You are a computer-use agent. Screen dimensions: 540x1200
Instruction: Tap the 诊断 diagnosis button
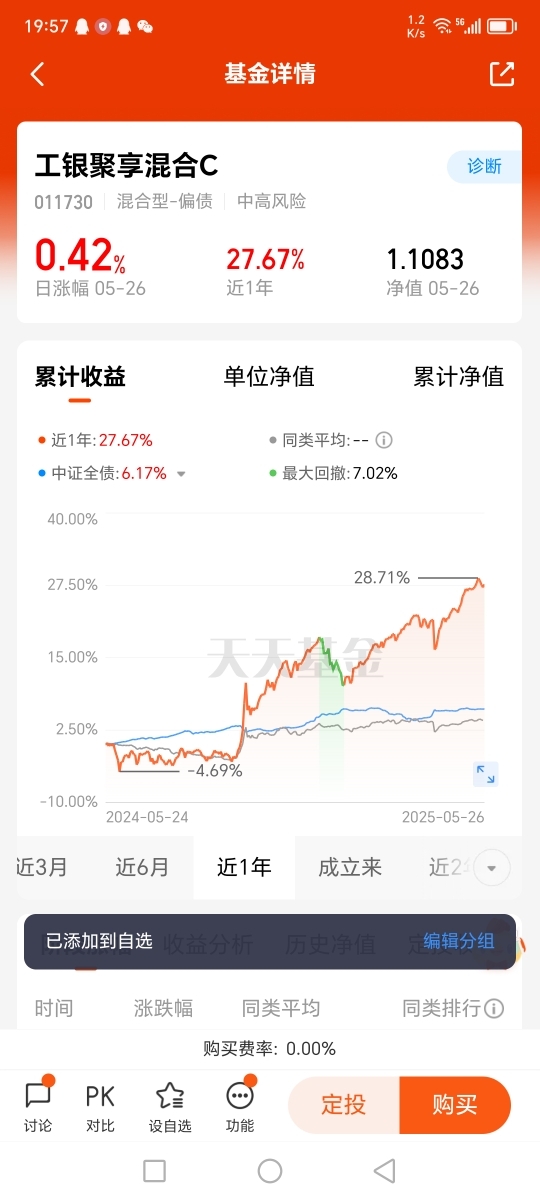point(485,166)
